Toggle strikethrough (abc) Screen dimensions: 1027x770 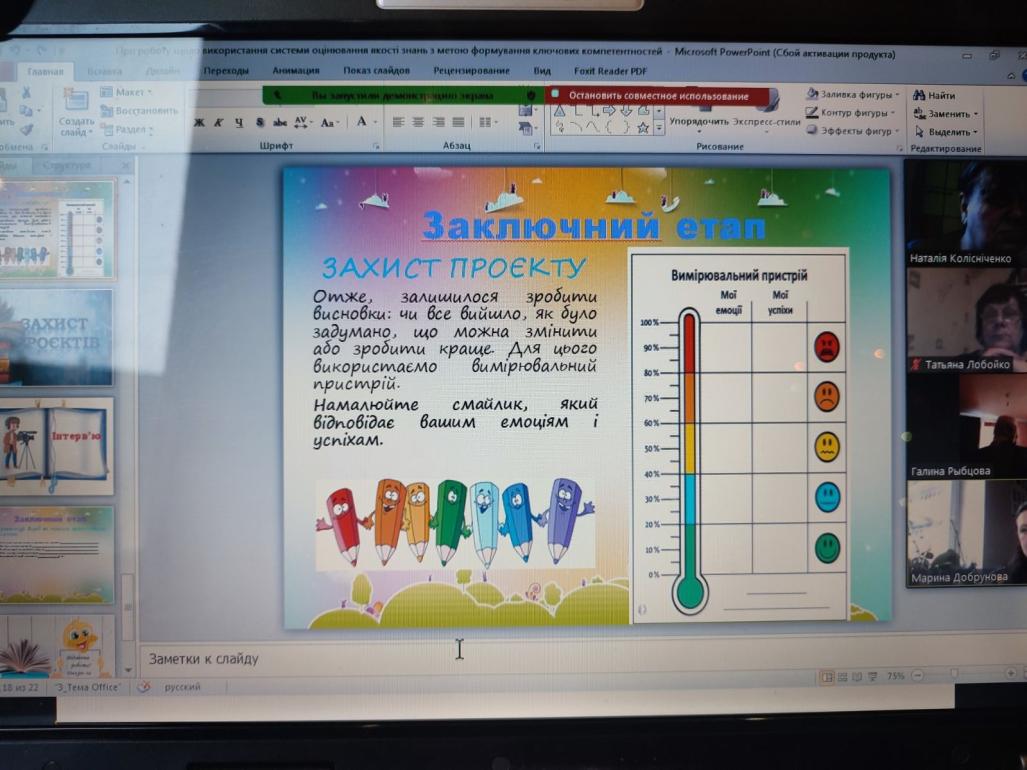click(x=280, y=122)
